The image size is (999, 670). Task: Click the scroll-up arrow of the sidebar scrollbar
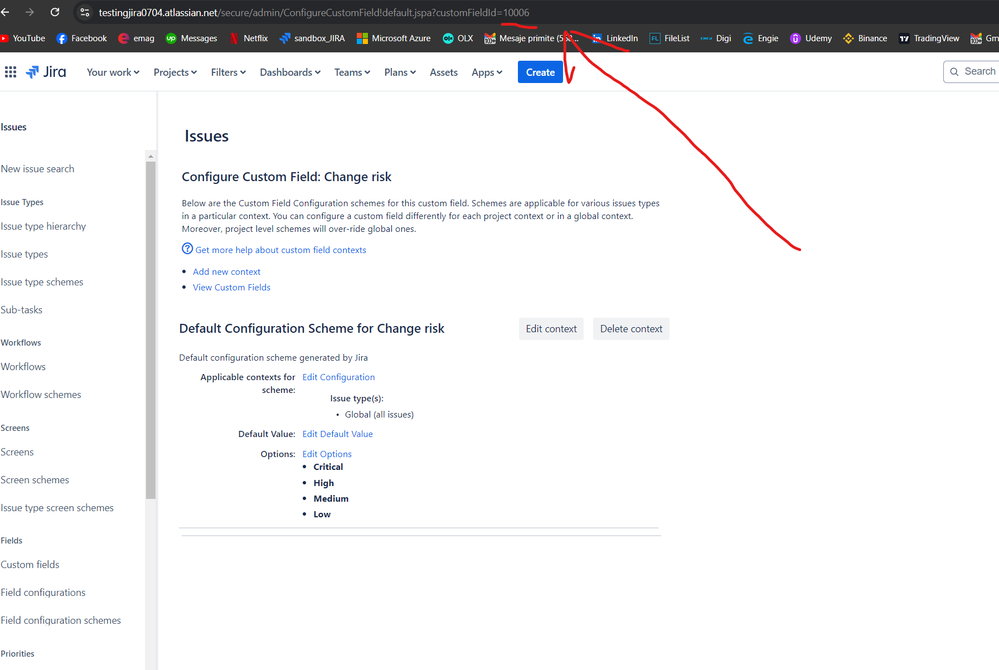pos(150,156)
